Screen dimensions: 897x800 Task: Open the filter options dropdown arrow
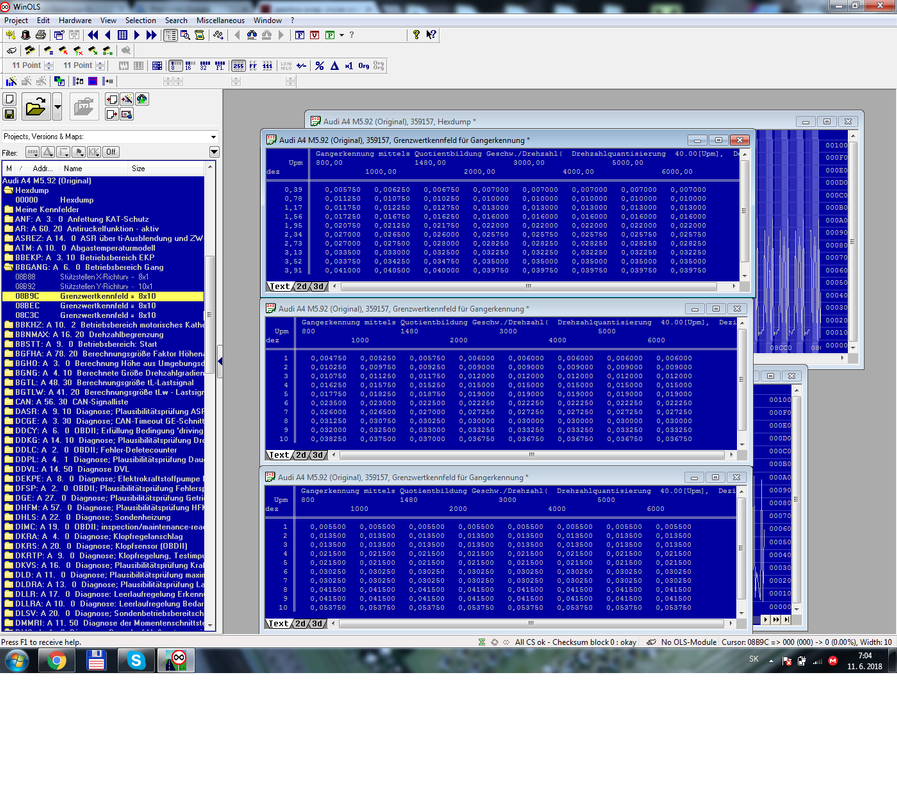click(x=214, y=152)
